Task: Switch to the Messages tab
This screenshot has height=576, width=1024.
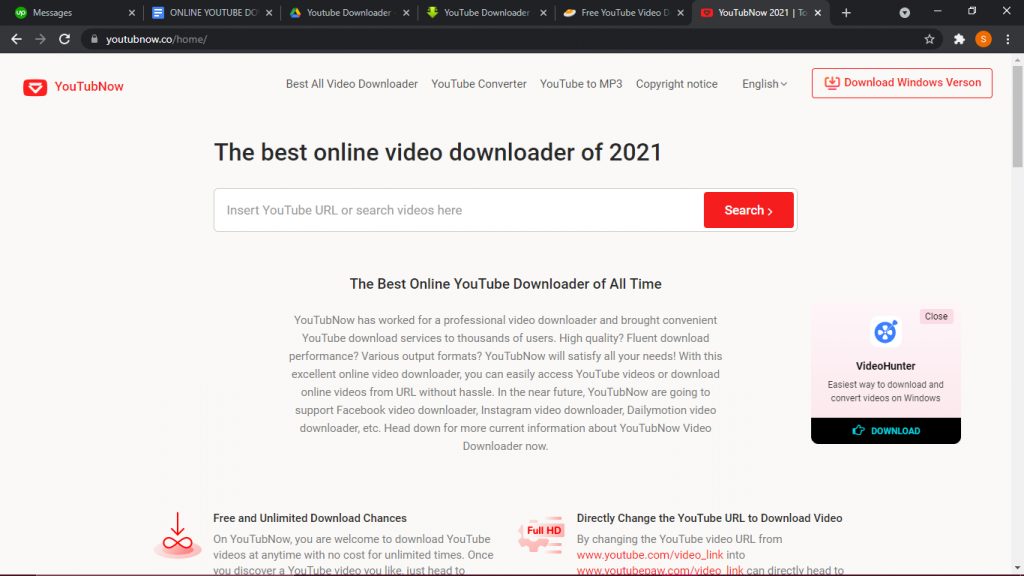Action: [x=70, y=13]
